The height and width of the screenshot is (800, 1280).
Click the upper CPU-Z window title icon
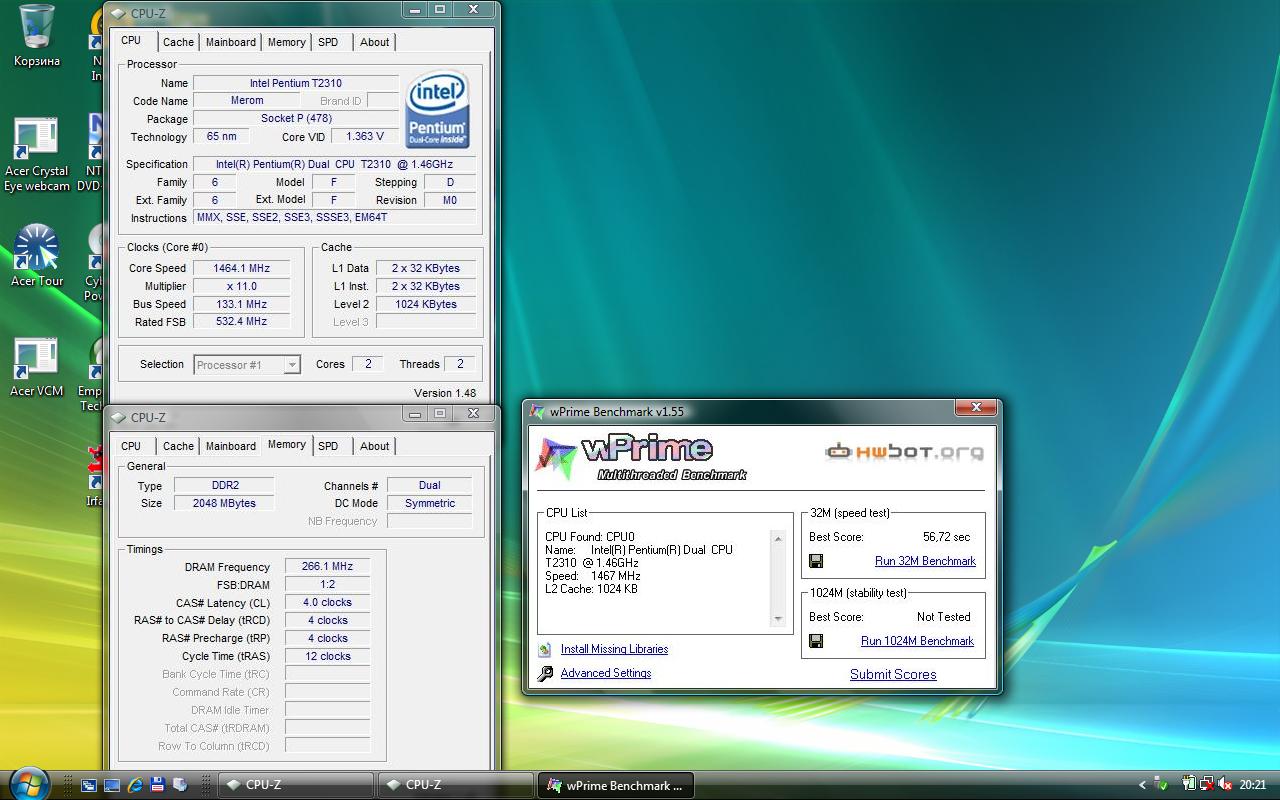(x=118, y=13)
